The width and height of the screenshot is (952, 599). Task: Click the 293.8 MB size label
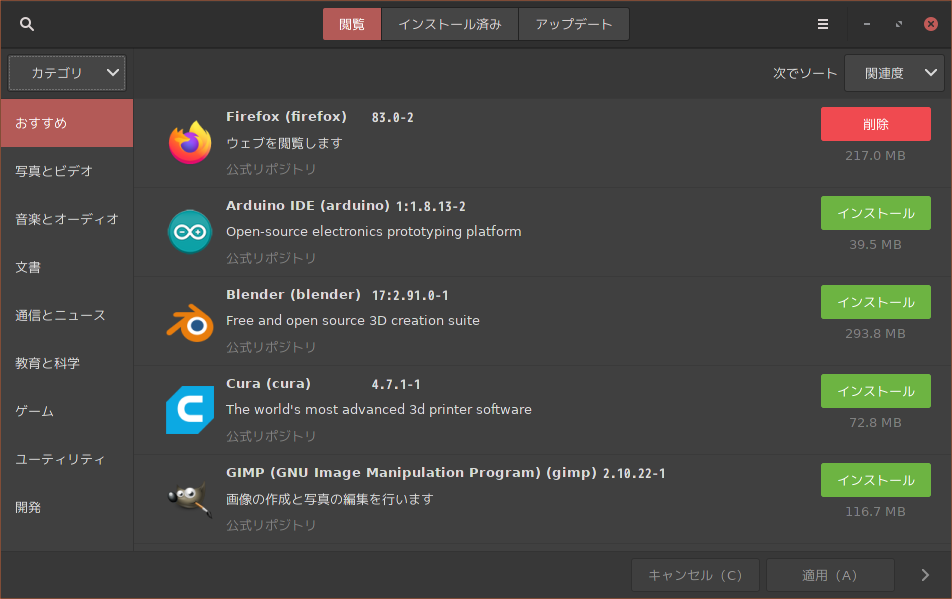coord(876,334)
